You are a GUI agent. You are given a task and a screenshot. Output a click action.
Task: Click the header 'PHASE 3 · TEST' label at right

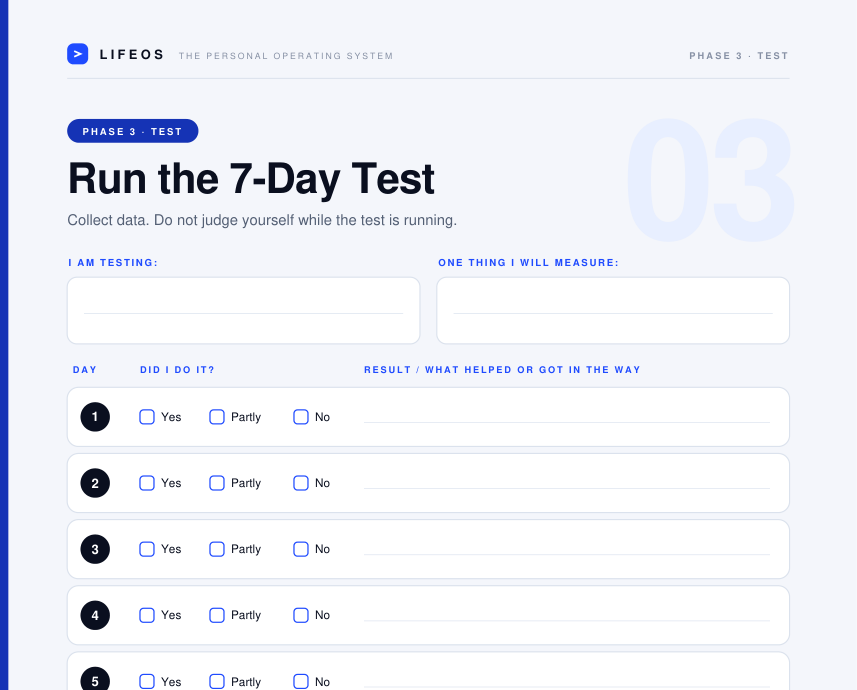(738, 56)
